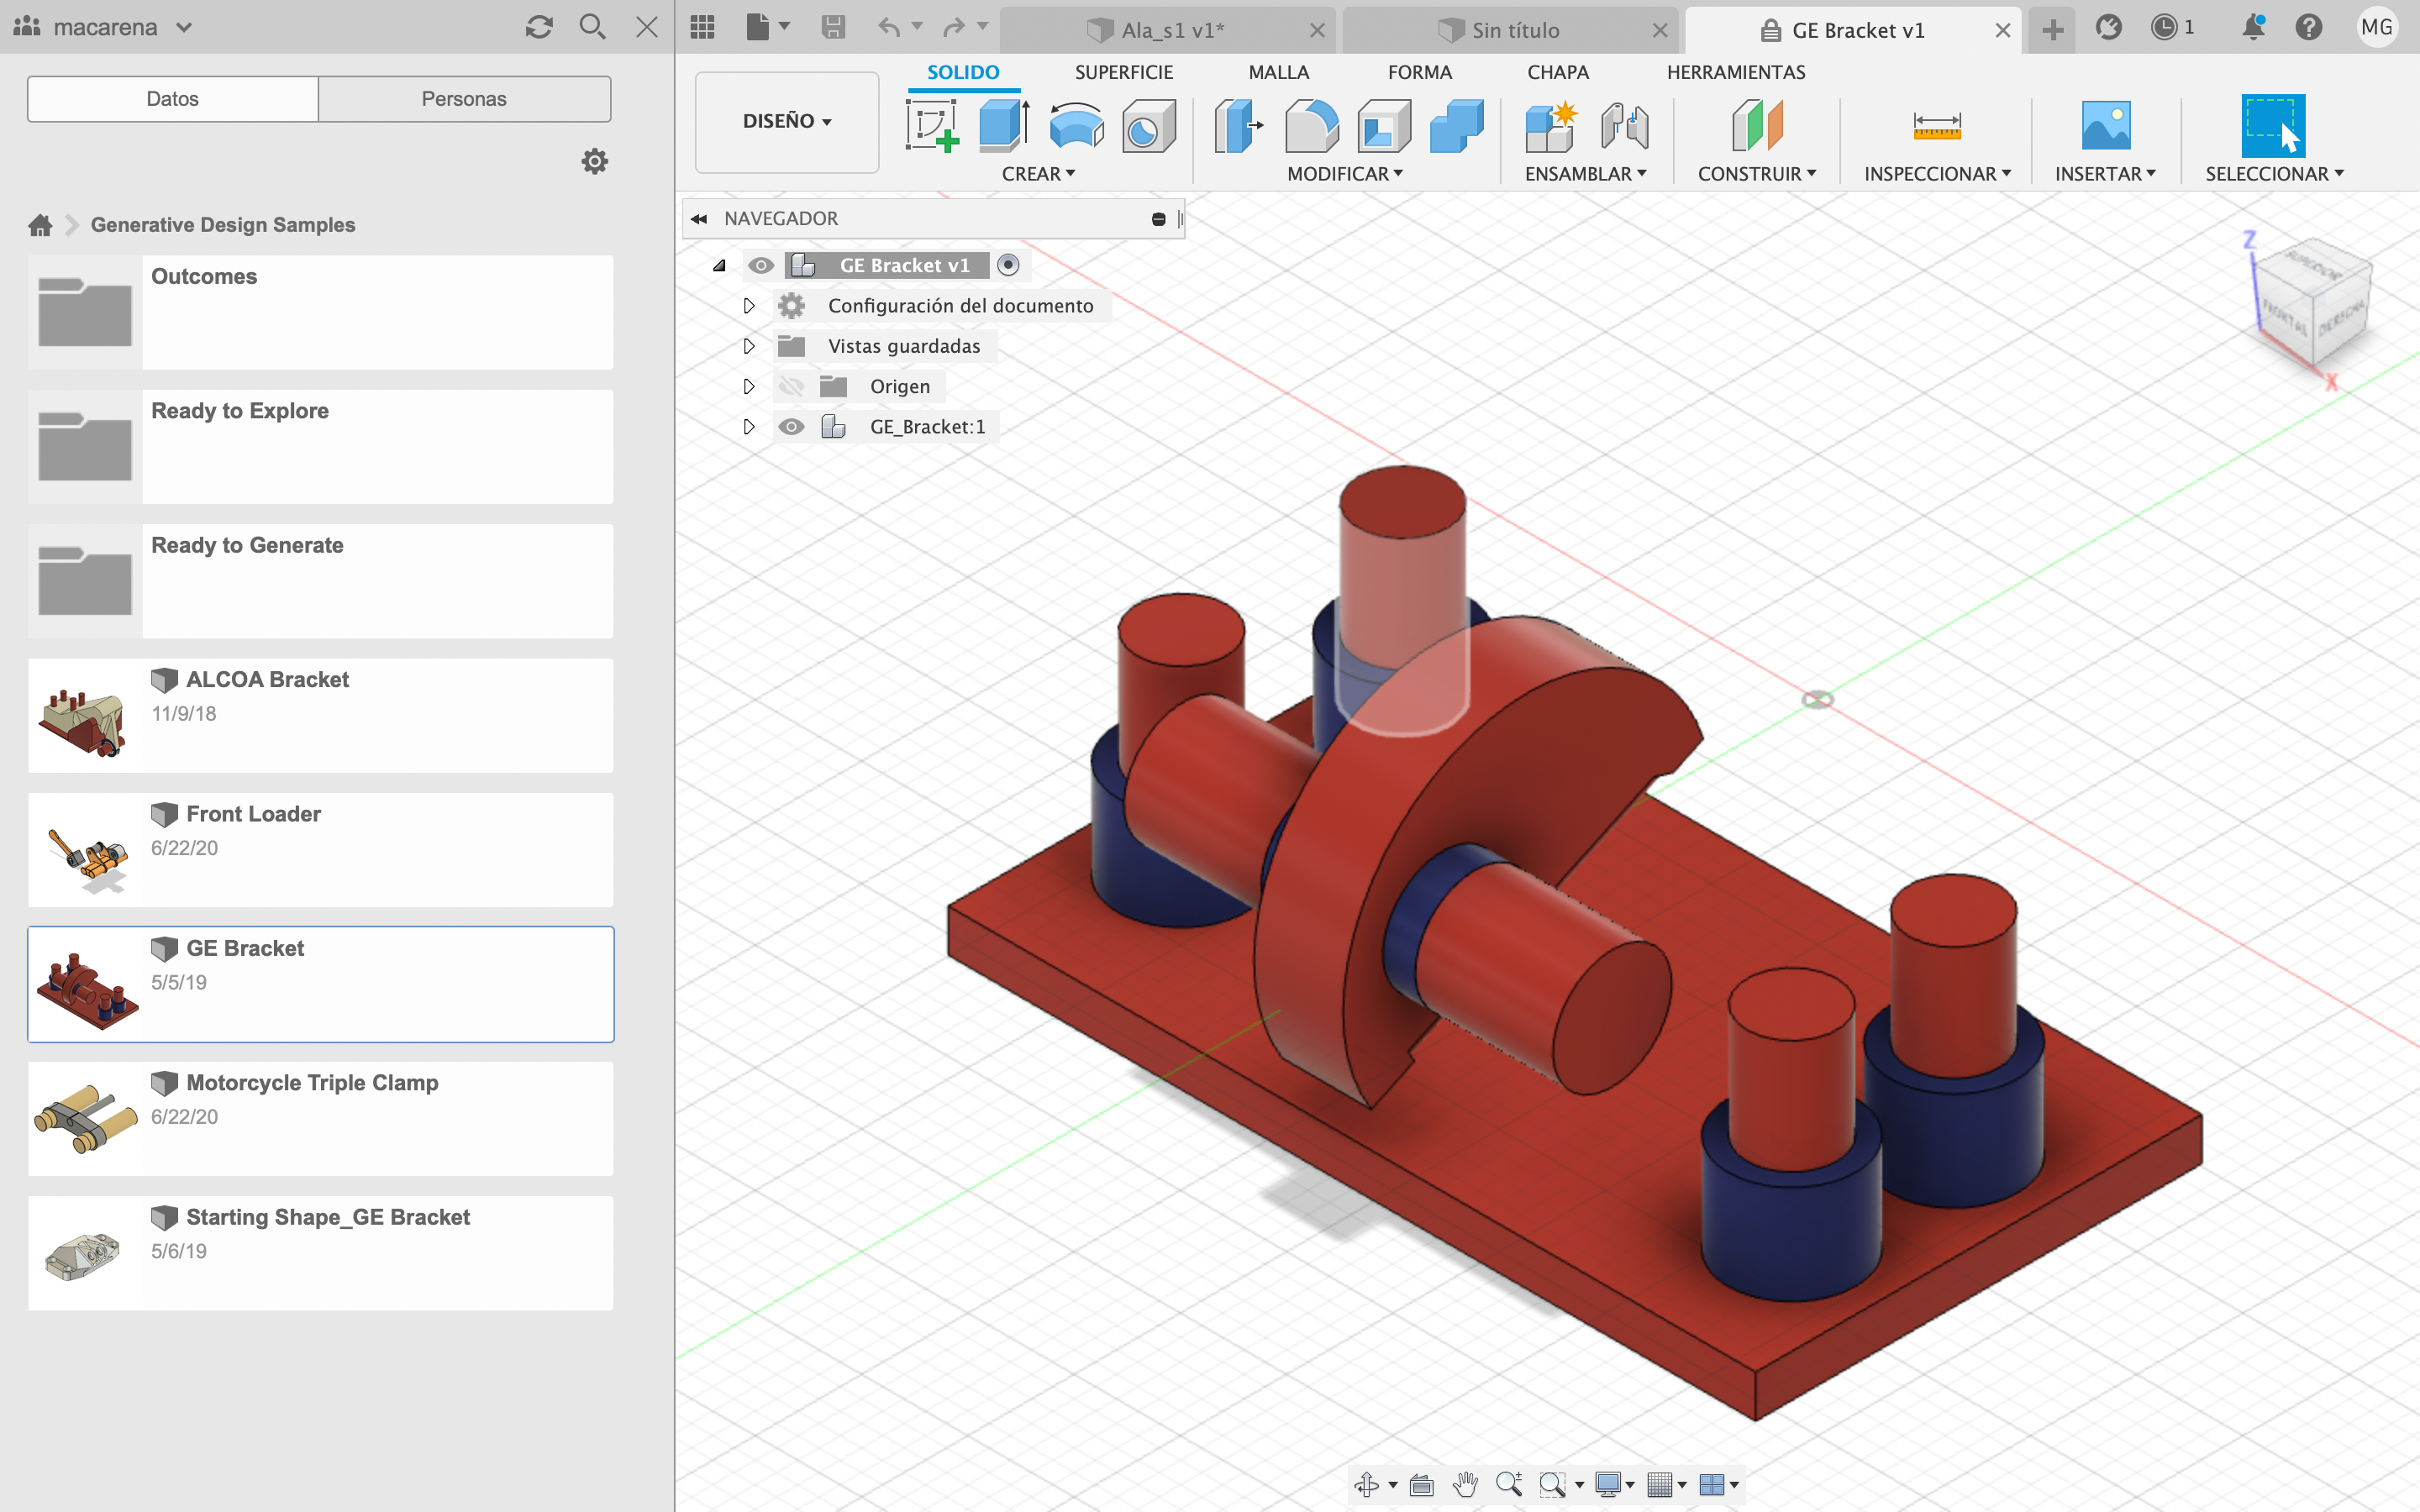Switch to the CHAPA tab
The height and width of the screenshot is (1512, 2420).
(x=1558, y=72)
